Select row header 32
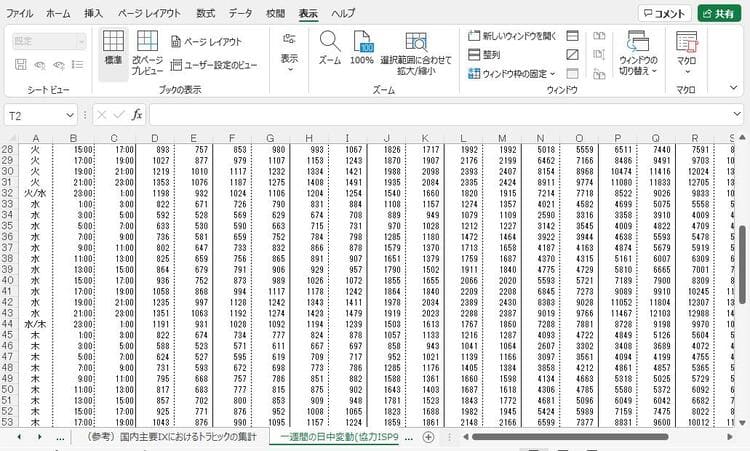 pos(8,193)
